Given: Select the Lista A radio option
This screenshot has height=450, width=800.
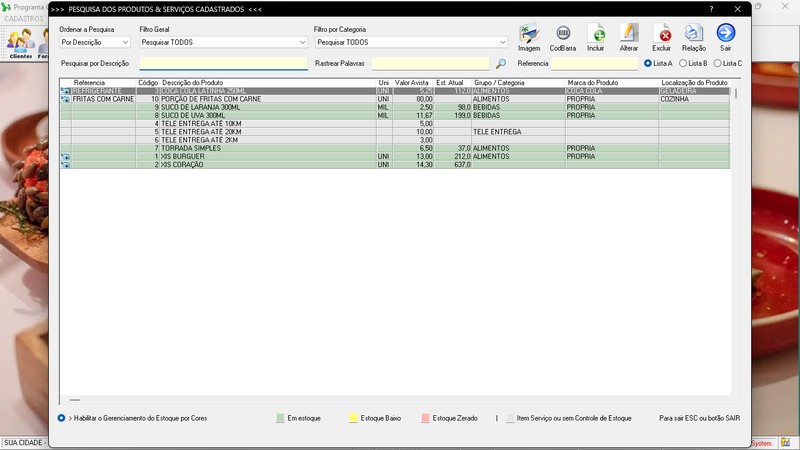Looking at the screenshot, I should click(658, 63).
